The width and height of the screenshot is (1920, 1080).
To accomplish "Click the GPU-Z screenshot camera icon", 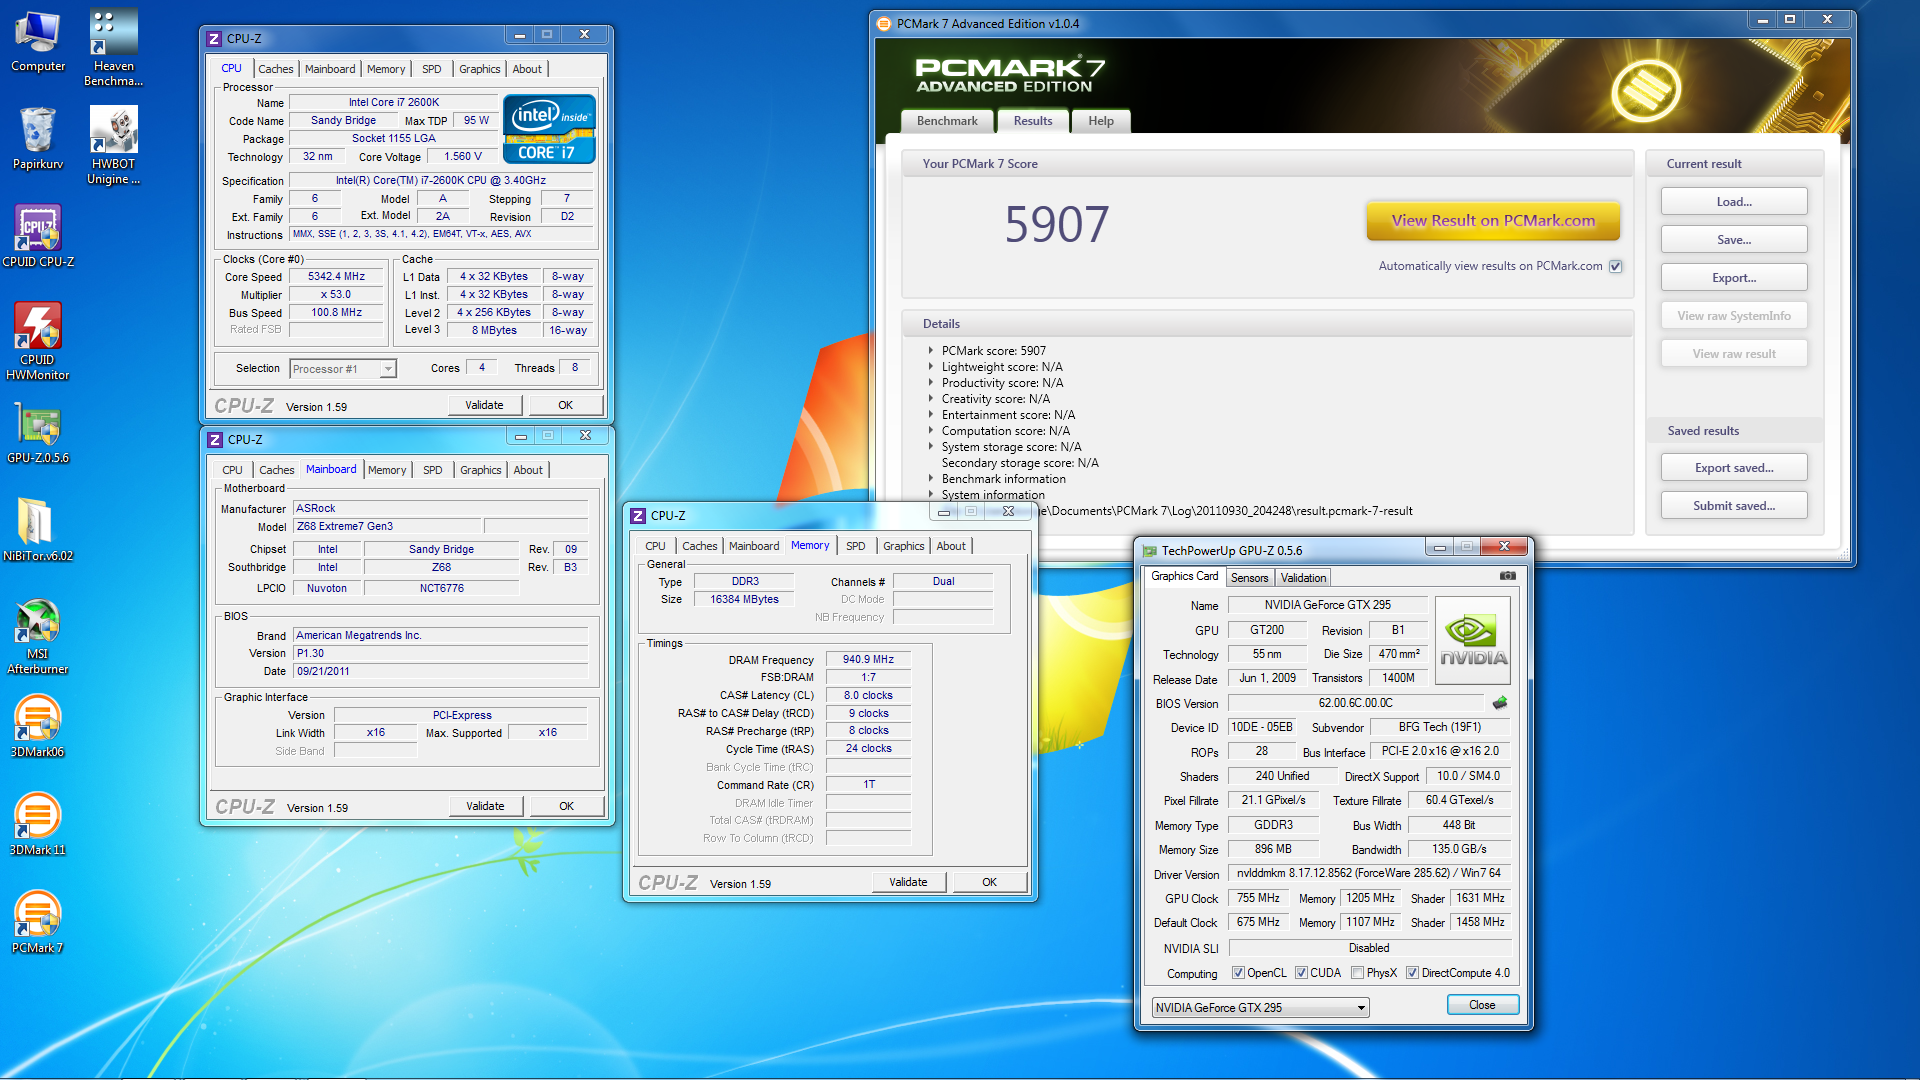I will [x=1508, y=576].
